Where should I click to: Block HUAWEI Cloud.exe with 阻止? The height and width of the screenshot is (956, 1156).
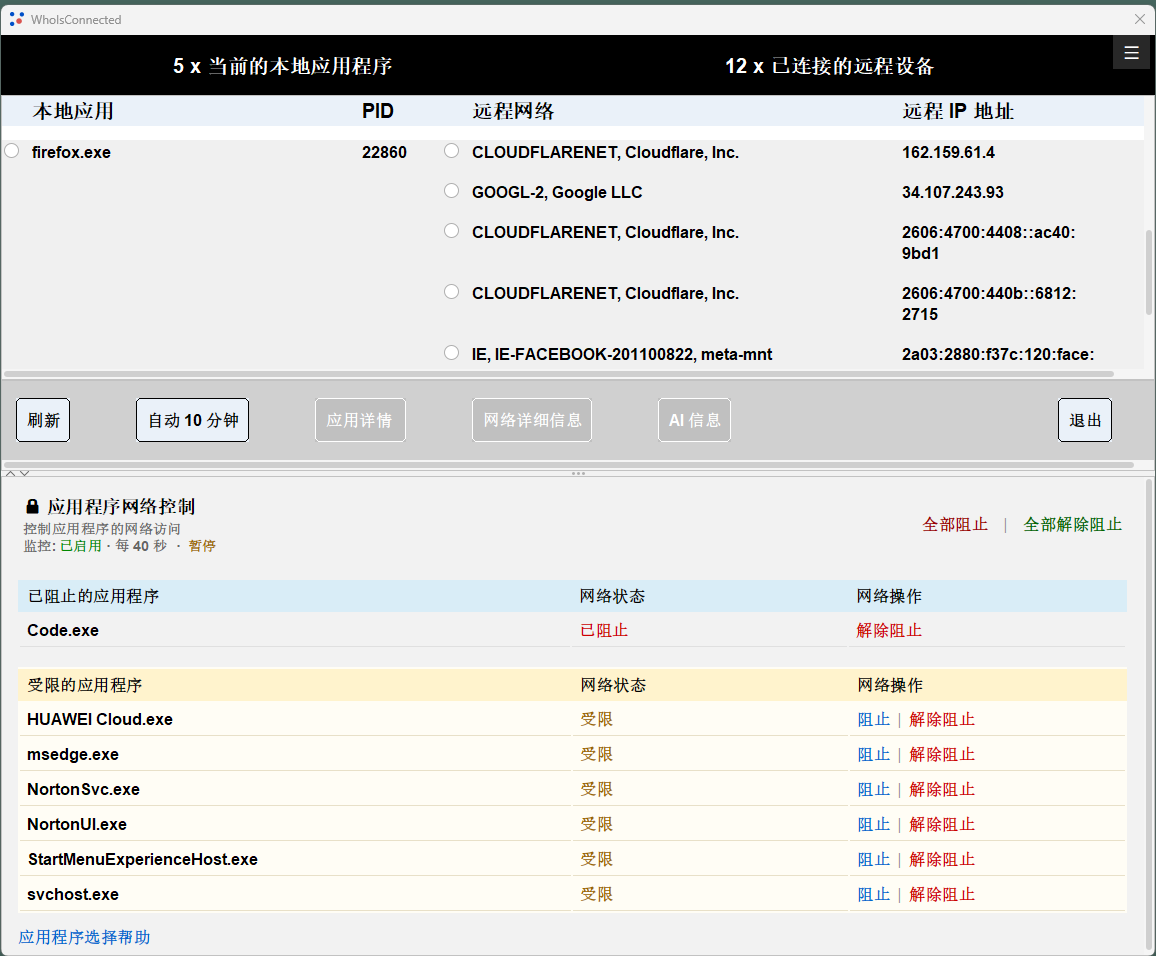pos(874,720)
